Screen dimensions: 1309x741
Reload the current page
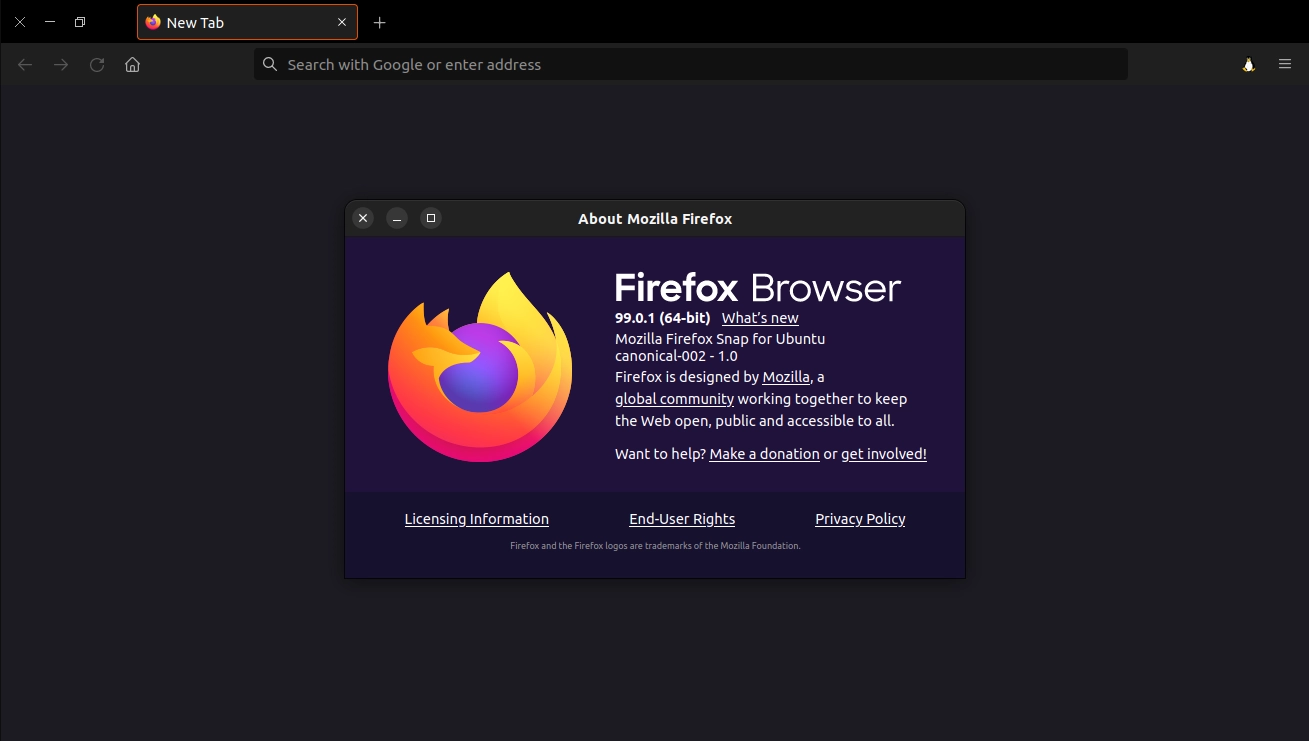tap(97, 65)
